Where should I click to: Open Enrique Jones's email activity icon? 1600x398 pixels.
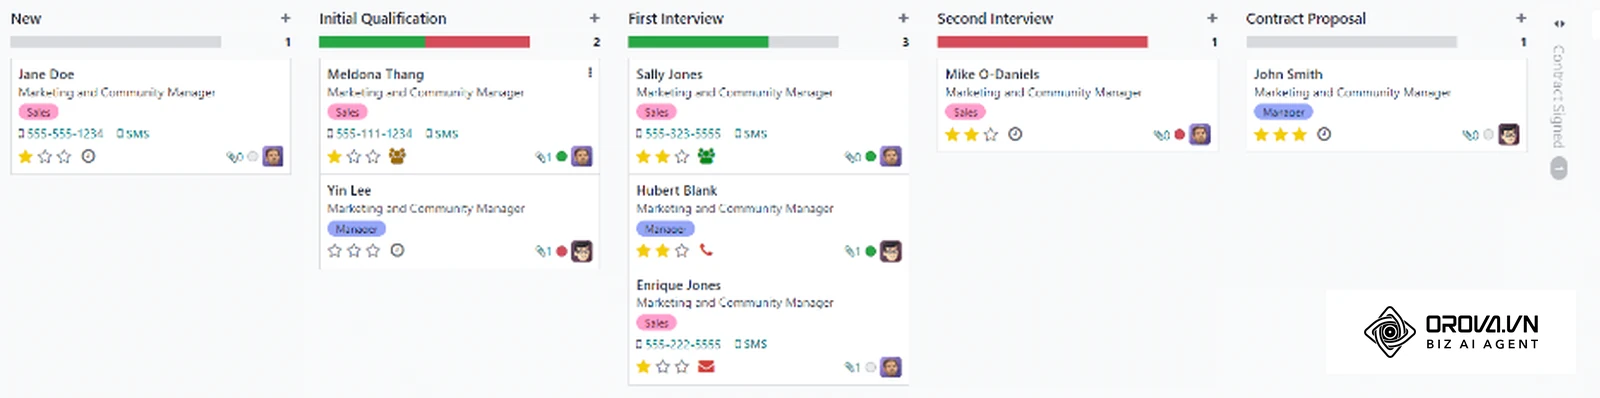click(706, 366)
